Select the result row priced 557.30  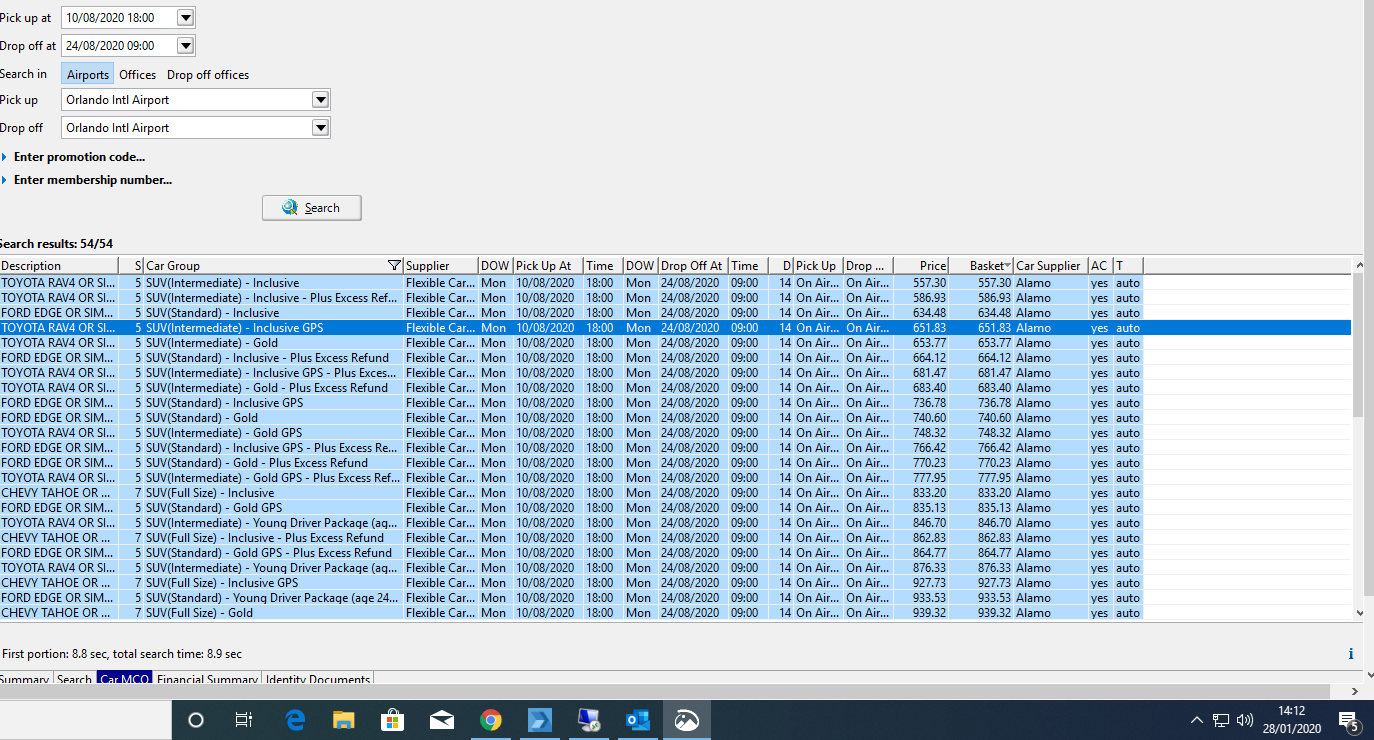(675, 283)
